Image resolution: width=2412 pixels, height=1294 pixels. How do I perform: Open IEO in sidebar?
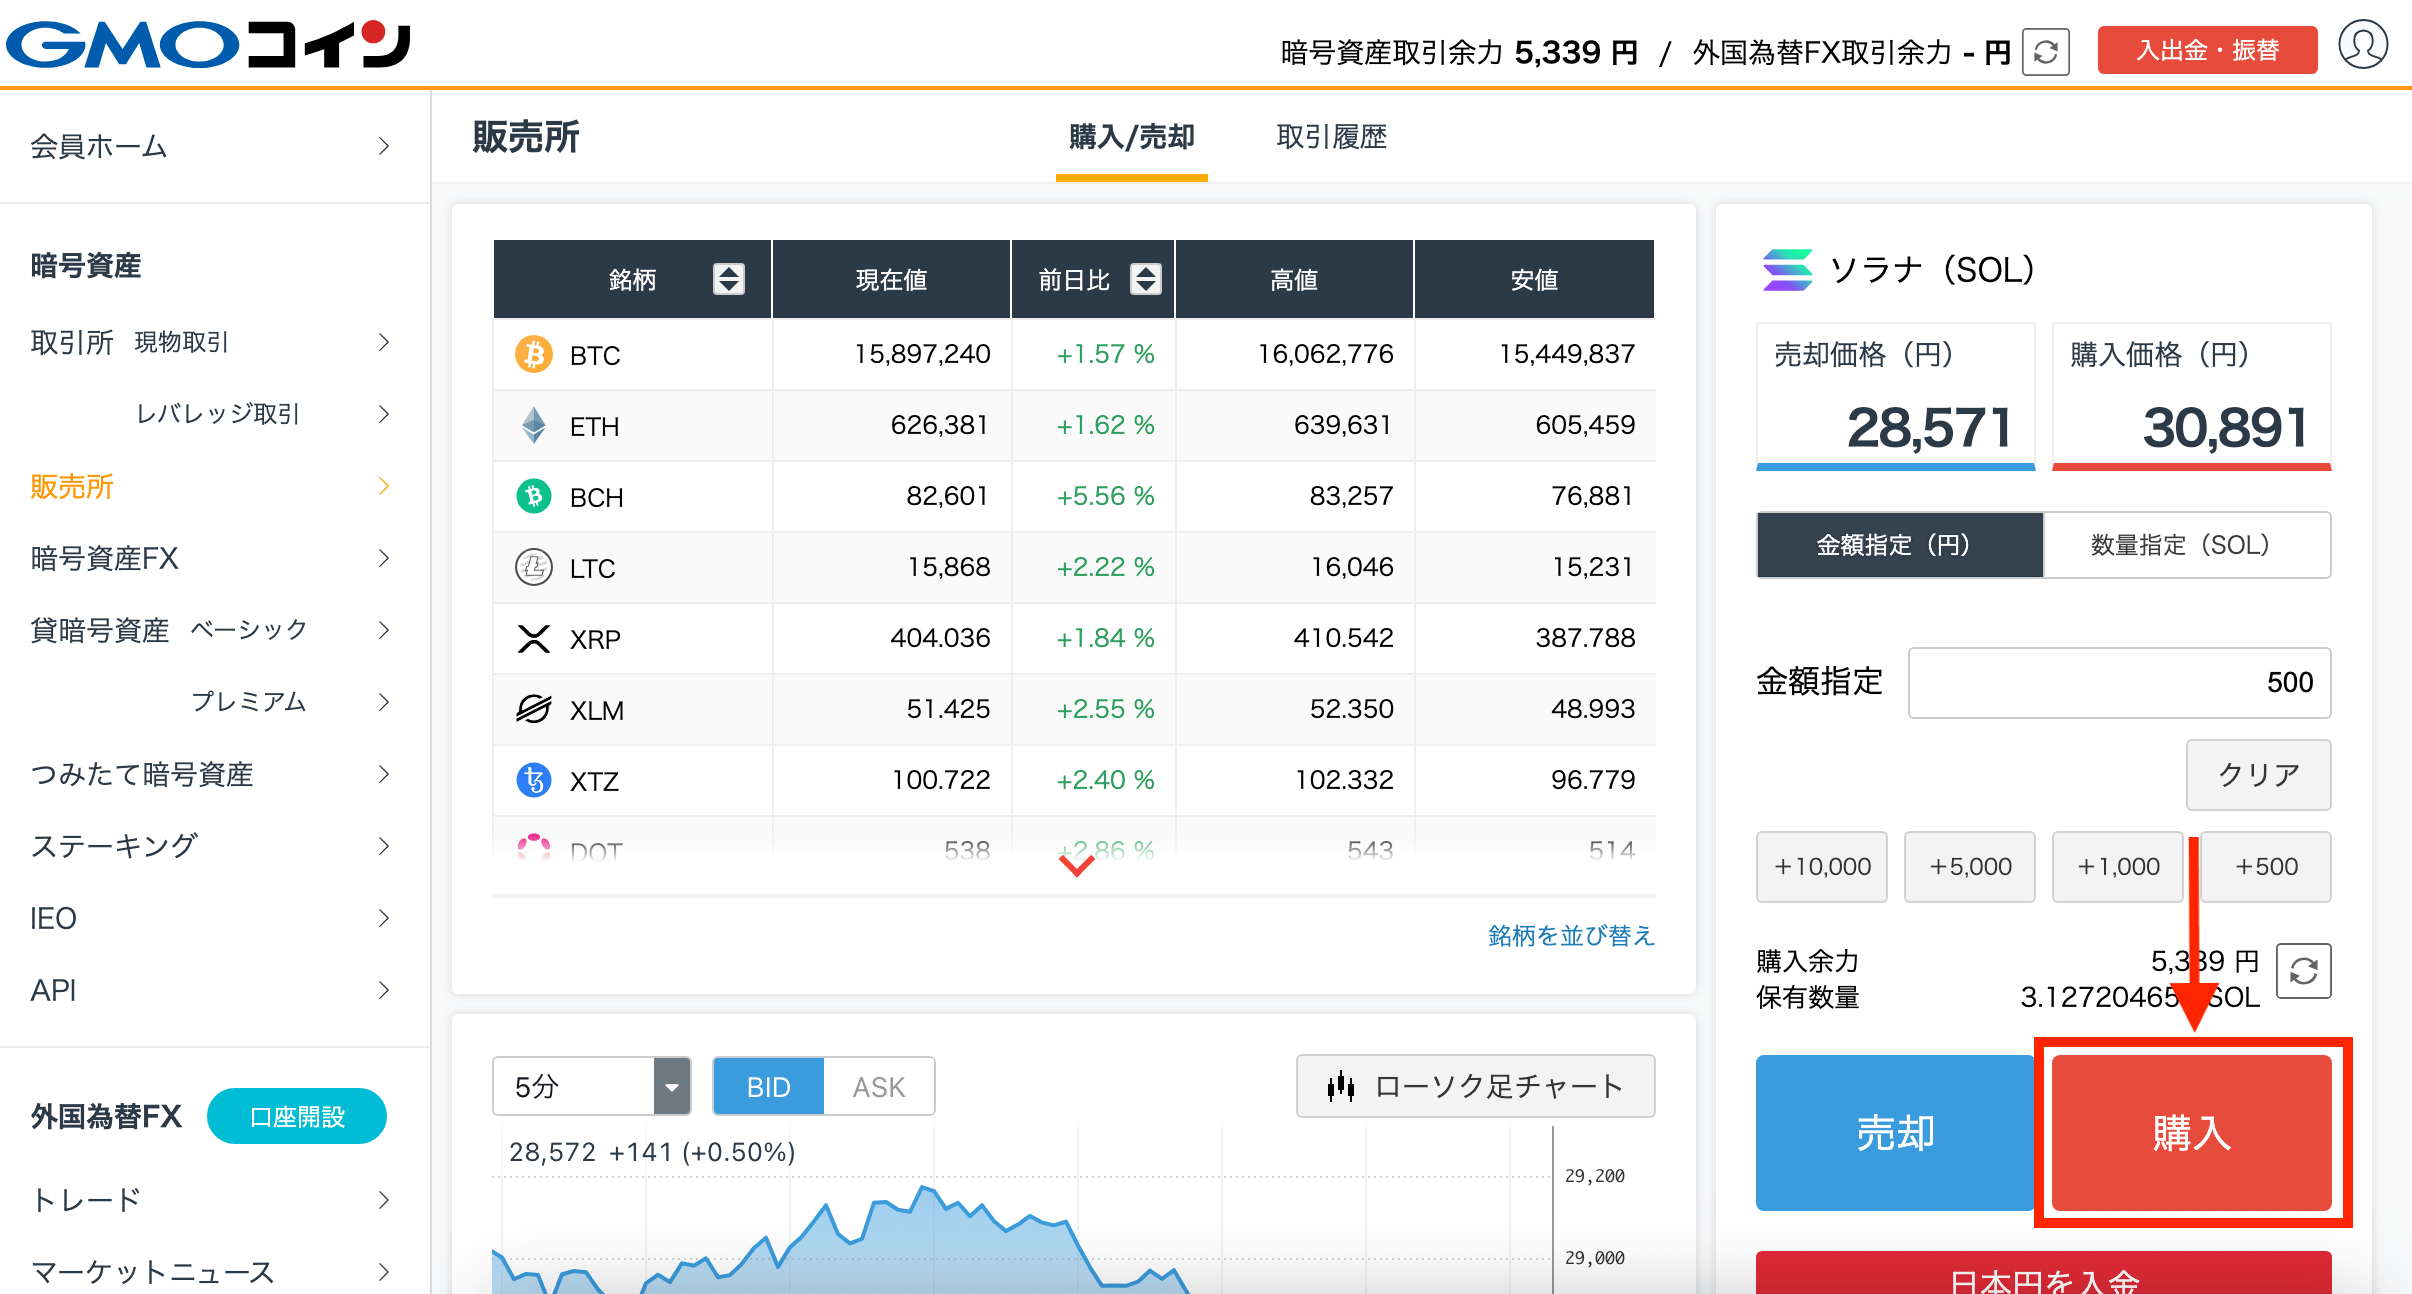[x=210, y=918]
